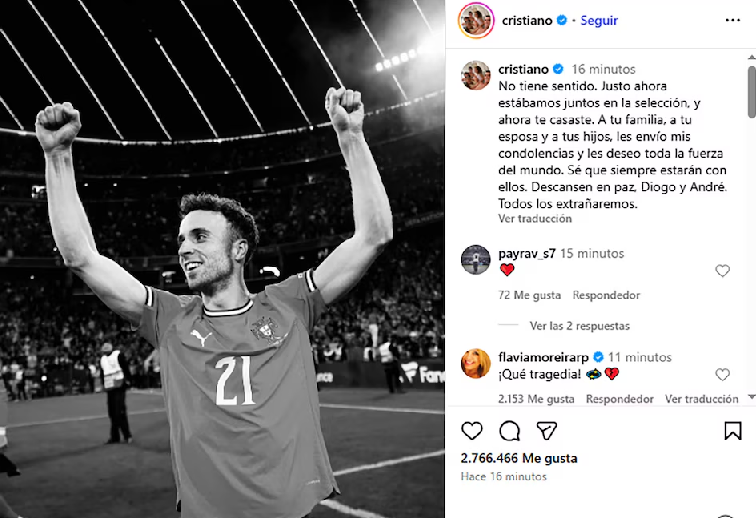Save the post with the bookmark icon
The width and height of the screenshot is (756, 518).
732,431
